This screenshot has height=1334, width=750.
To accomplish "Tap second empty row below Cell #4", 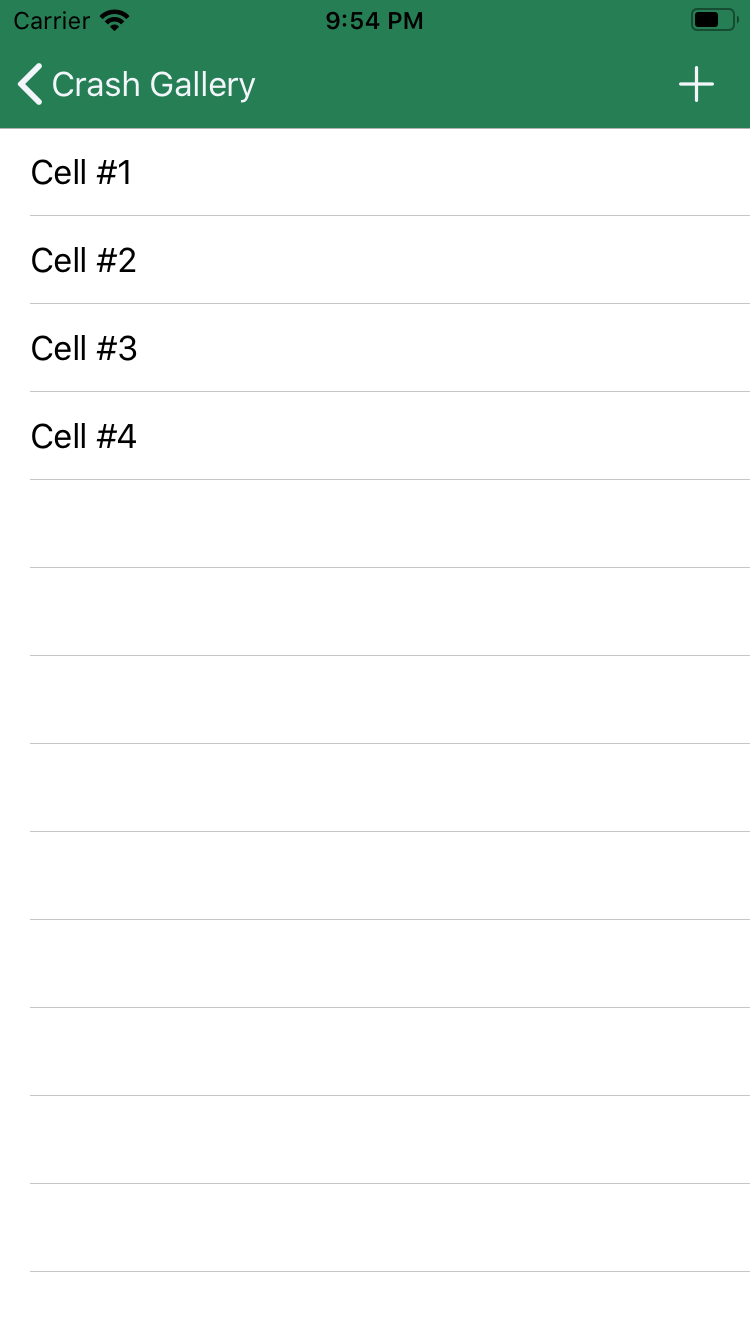I will click(375, 612).
